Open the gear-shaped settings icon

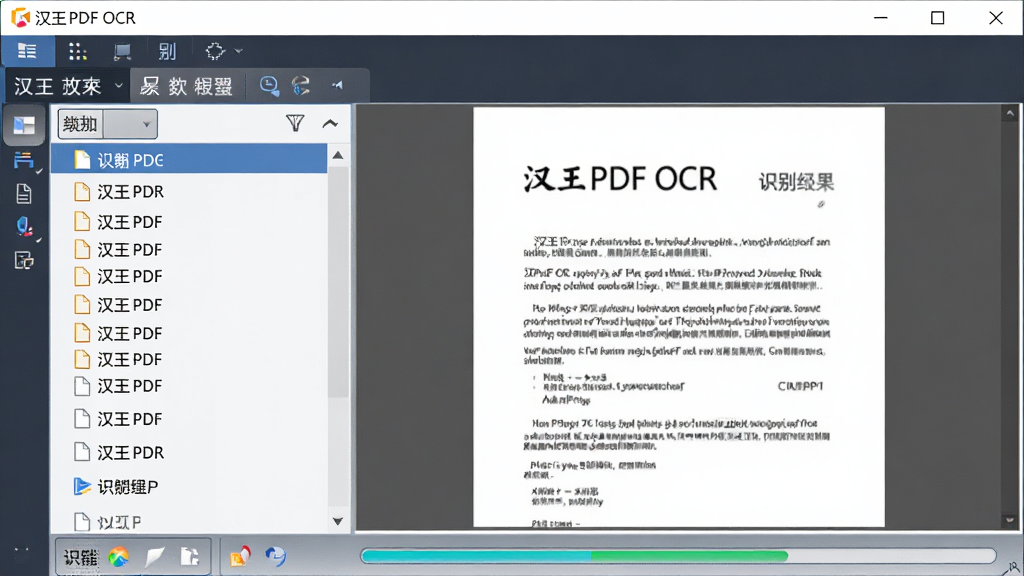(x=215, y=51)
